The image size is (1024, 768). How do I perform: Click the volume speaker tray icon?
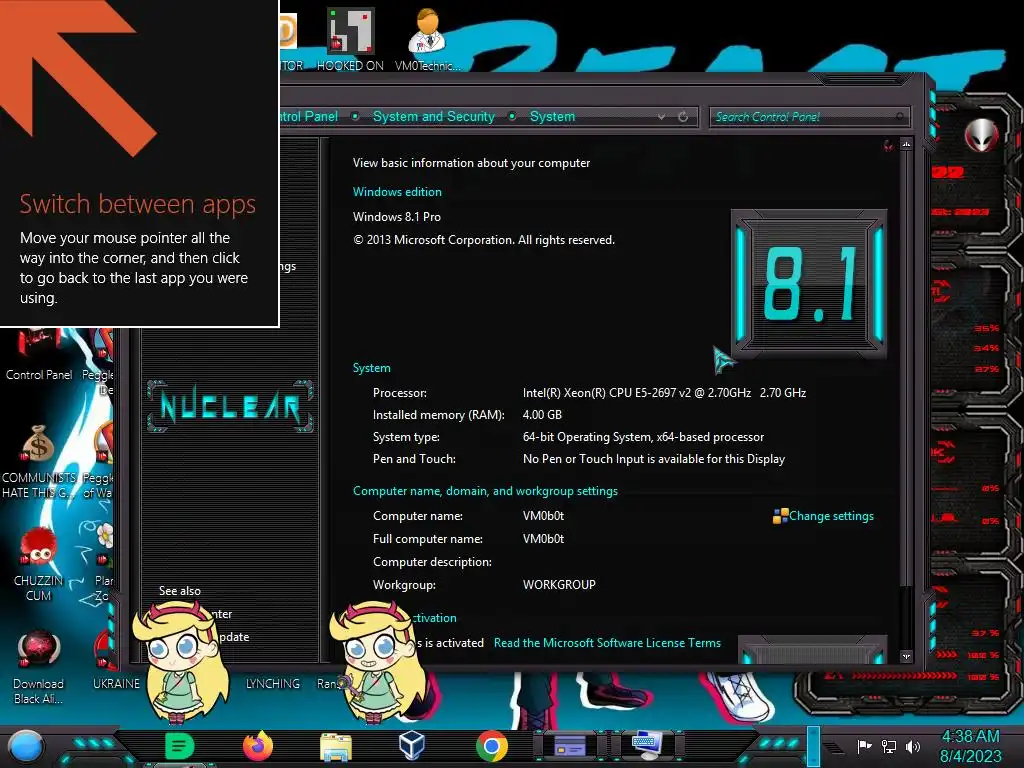pyautogui.click(x=912, y=746)
